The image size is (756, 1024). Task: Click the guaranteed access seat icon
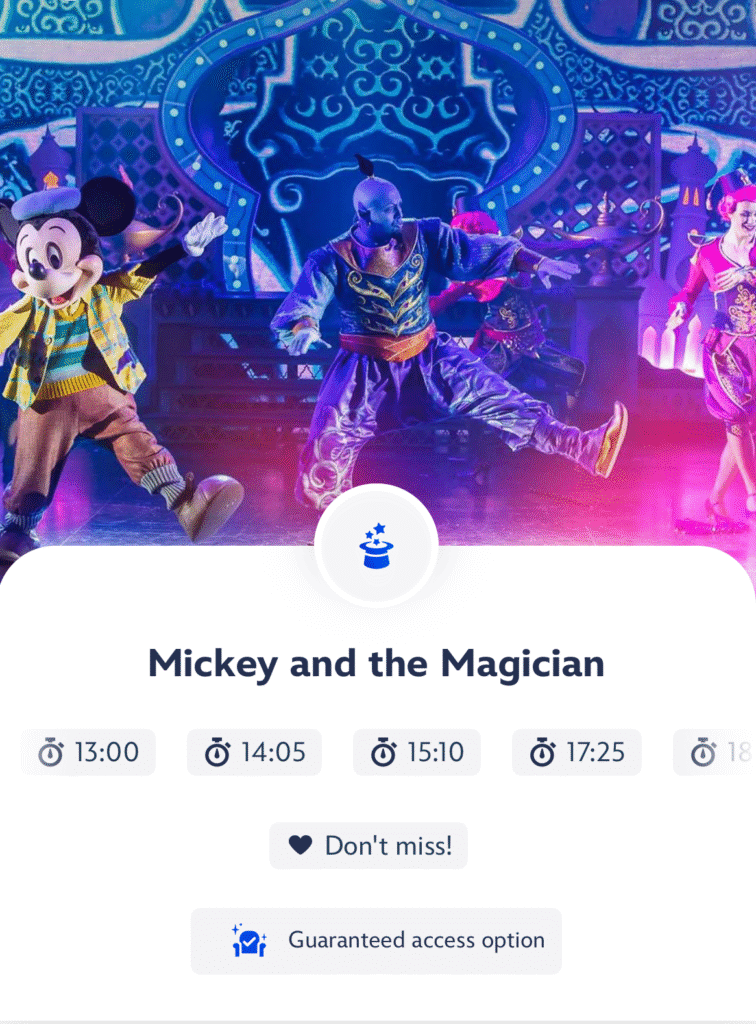[x=249, y=940]
